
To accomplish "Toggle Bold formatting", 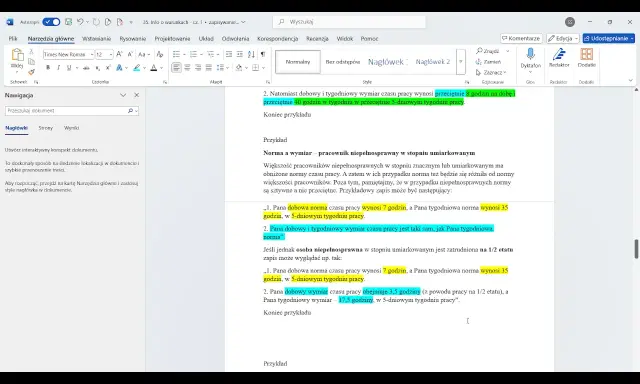I will (x=48, y=68).
